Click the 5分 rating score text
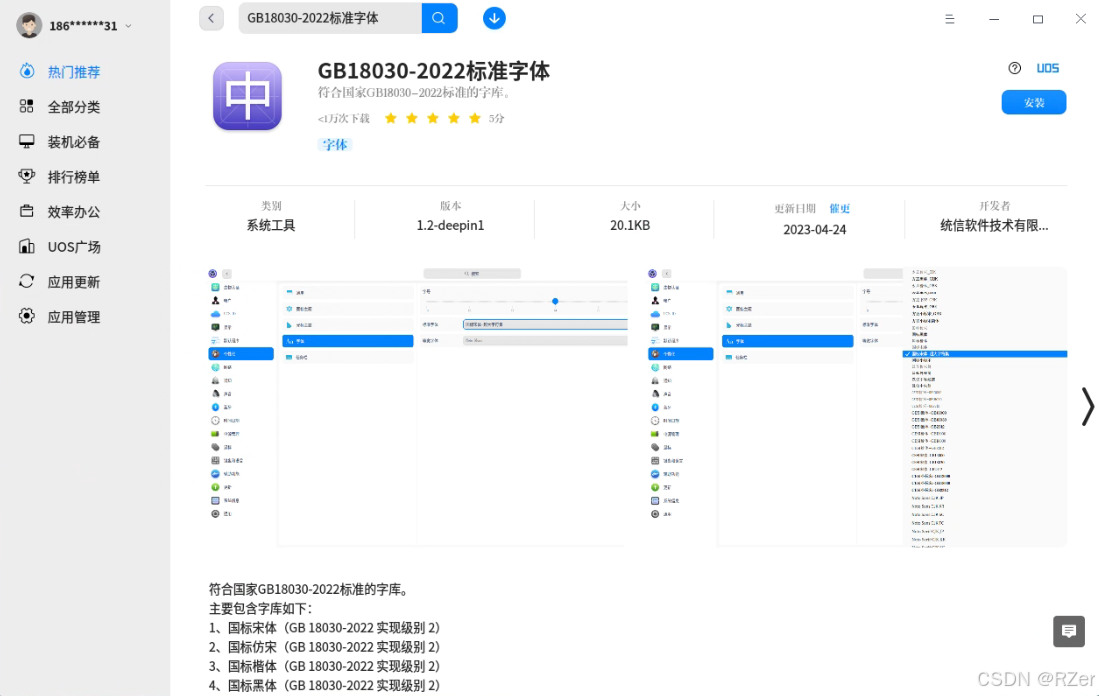 [x=496, y=118]
